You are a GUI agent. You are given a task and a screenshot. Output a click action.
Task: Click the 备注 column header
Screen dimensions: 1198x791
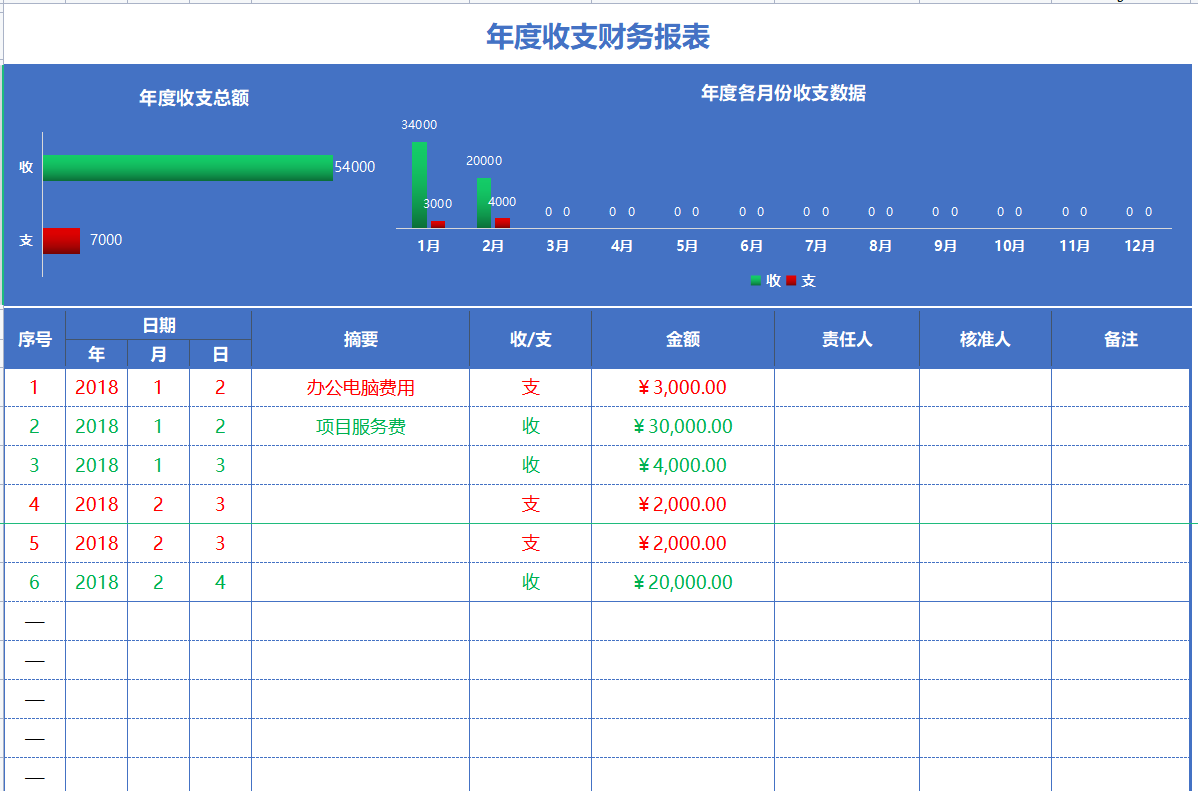1121,339
